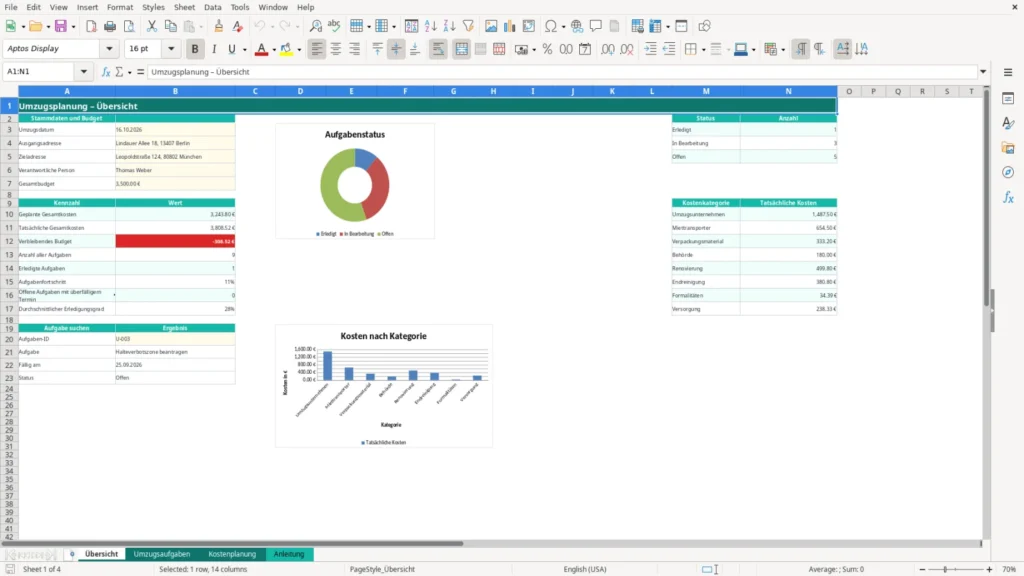The width and height of the screenshot is (1024, 576).
Task: Insert a comment
Action: (x=596, y=26)
